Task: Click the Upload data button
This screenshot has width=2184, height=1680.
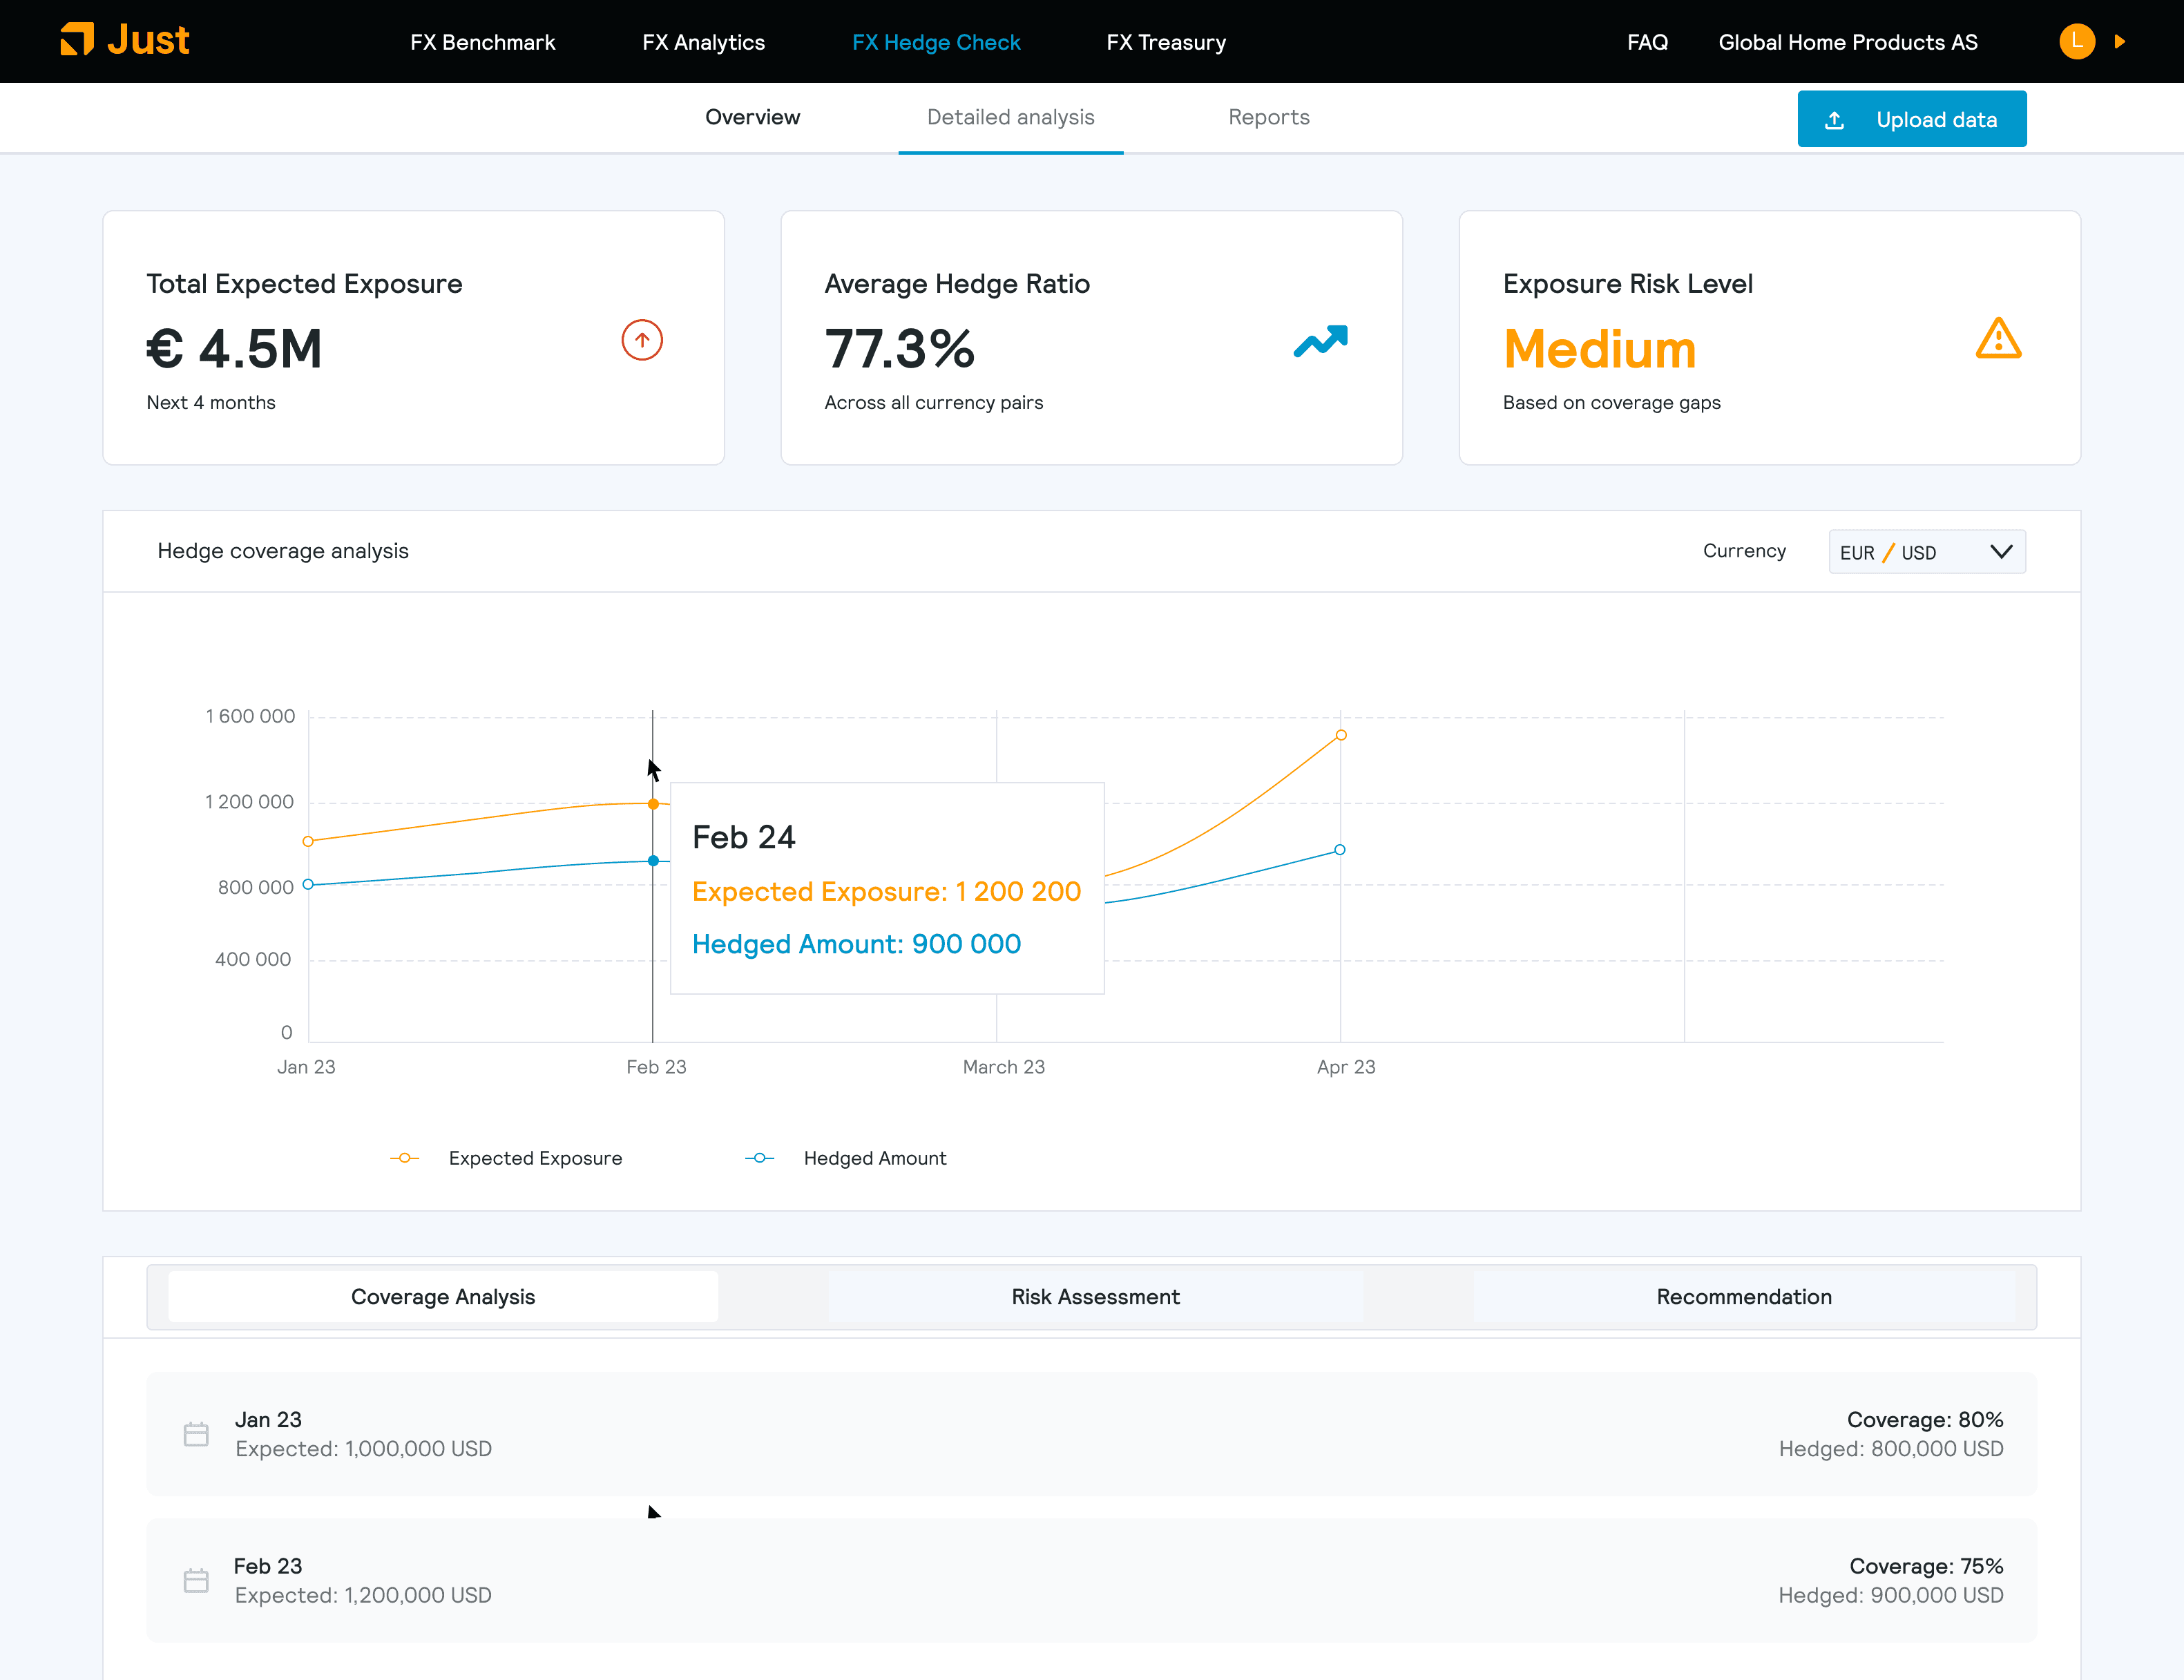Action: (1912, 119)
